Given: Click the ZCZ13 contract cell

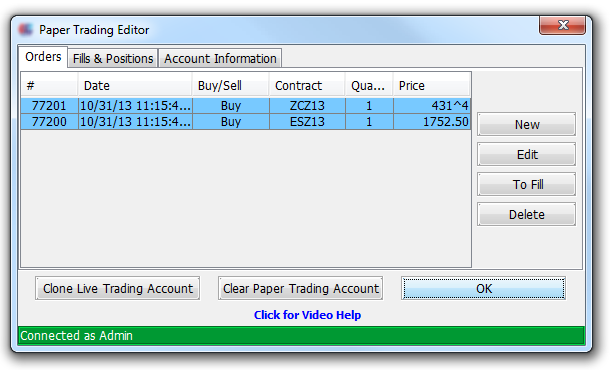Looking at the screenshot, I should coord(307,106).
